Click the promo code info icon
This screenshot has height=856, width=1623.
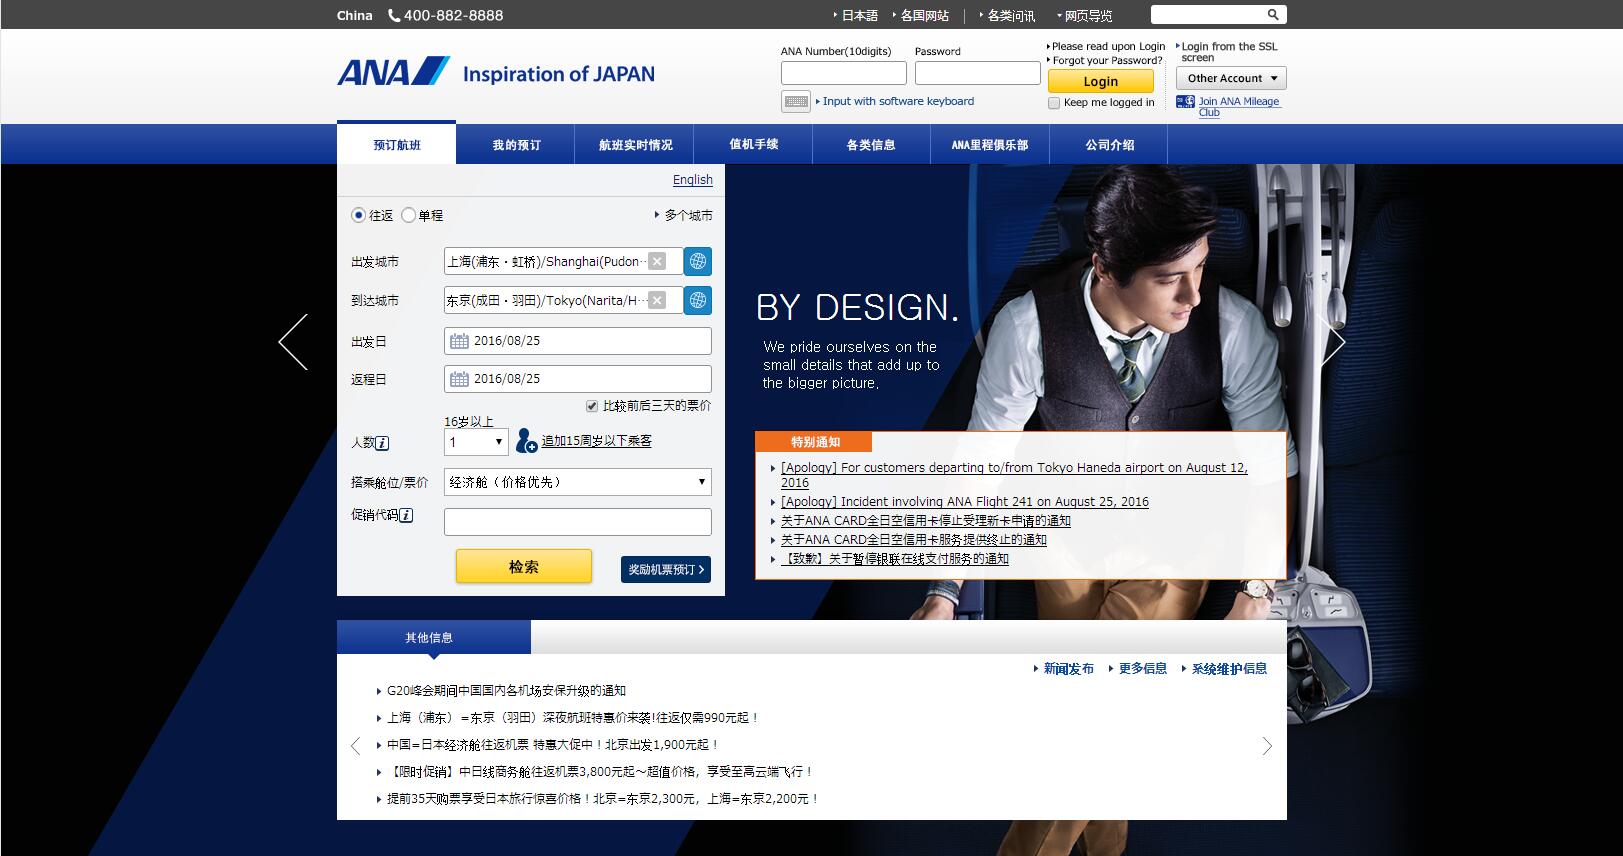pyautogui.click(x=406, y=515)
